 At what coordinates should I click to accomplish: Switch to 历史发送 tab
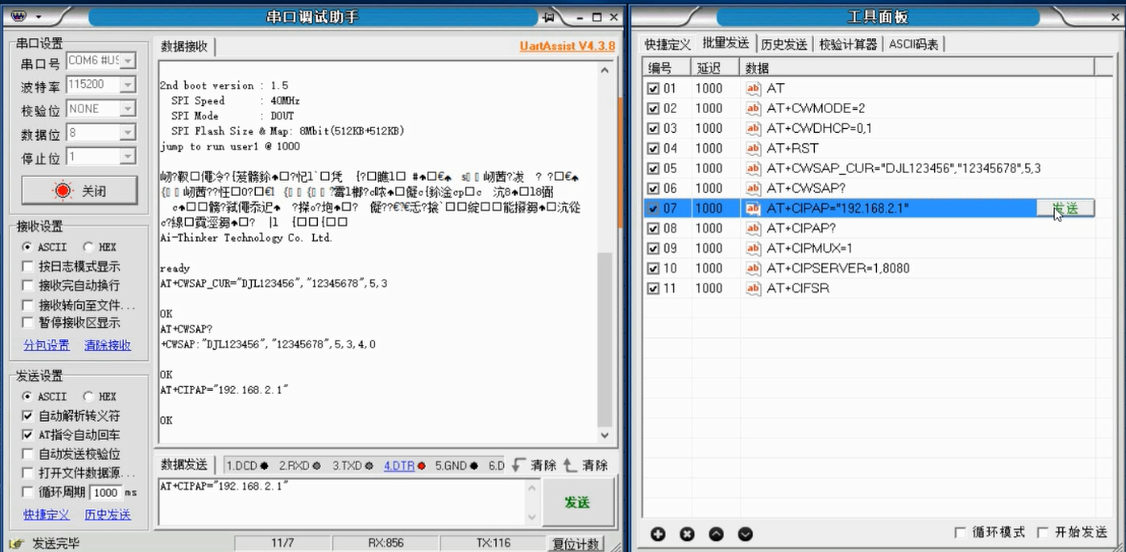tap(783, 45)
